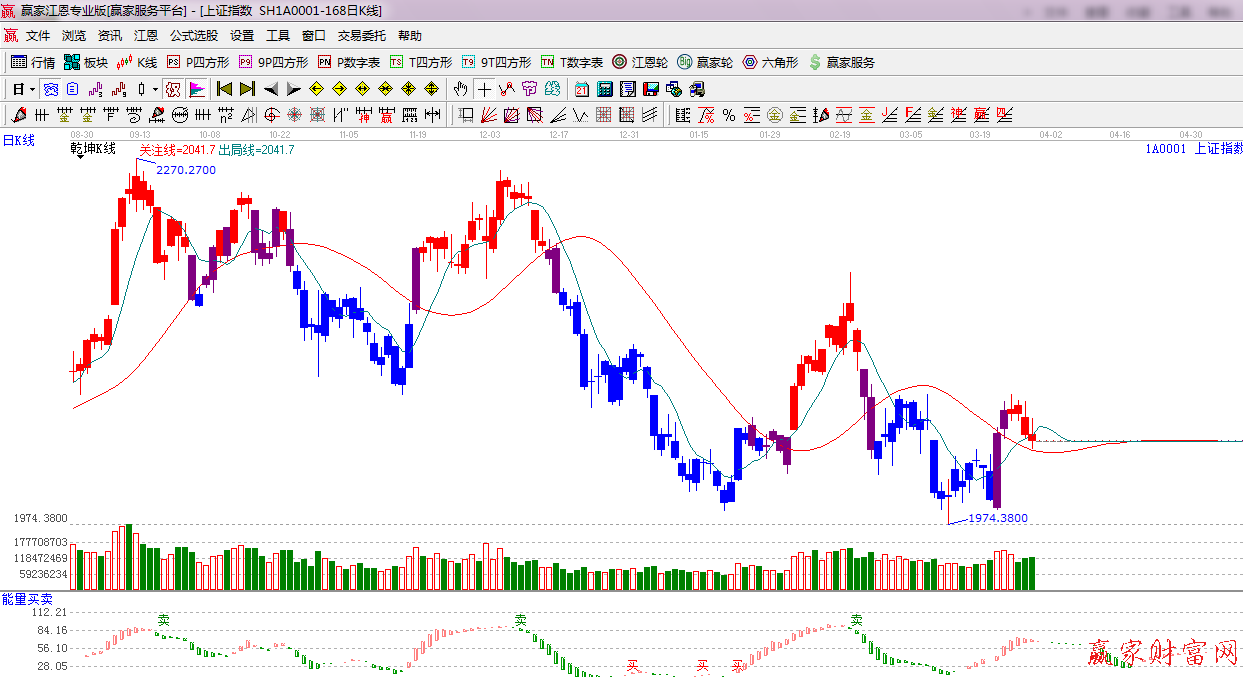Open the 公式选股 menu
This screenshot has height=677, width=1243.
(x=193, y=35)
